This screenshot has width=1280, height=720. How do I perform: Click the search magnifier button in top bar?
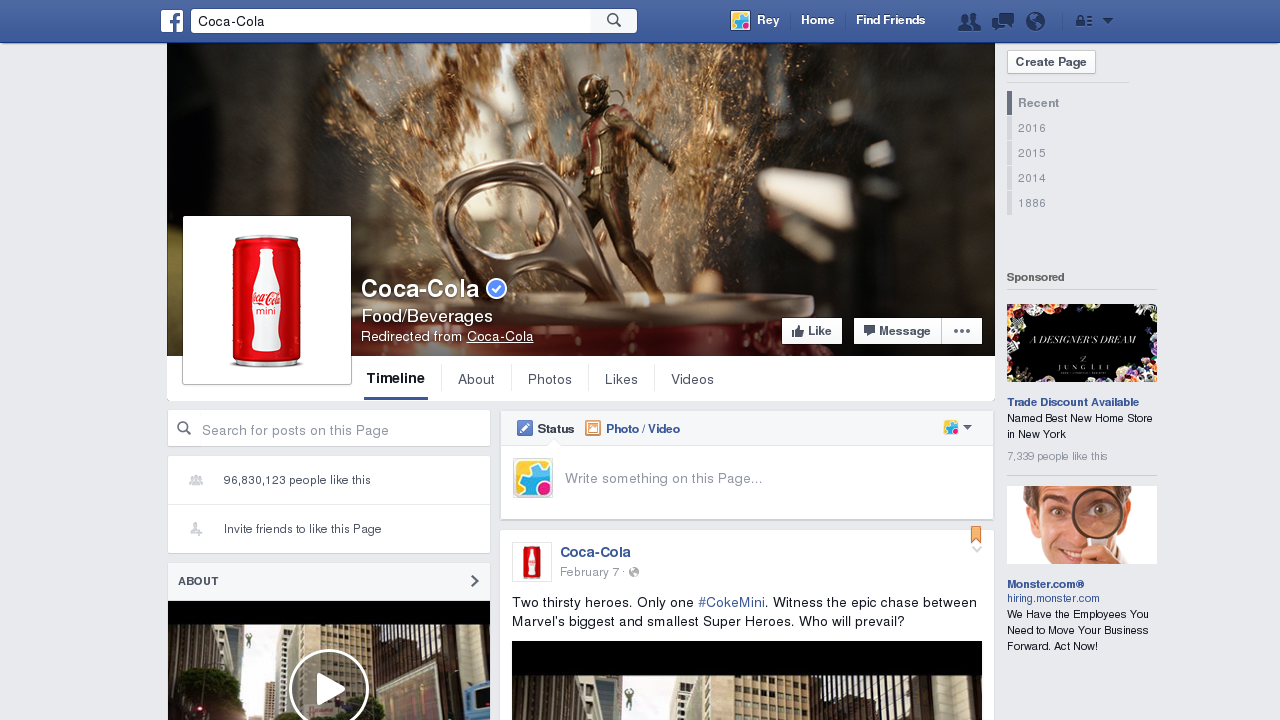(614, 21)
